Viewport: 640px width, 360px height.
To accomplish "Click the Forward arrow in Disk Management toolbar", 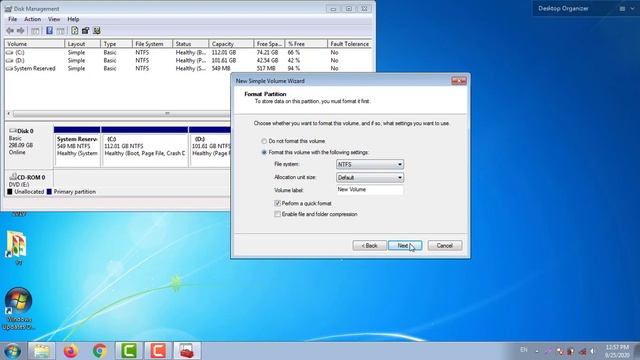I will [x=20, y=31].
